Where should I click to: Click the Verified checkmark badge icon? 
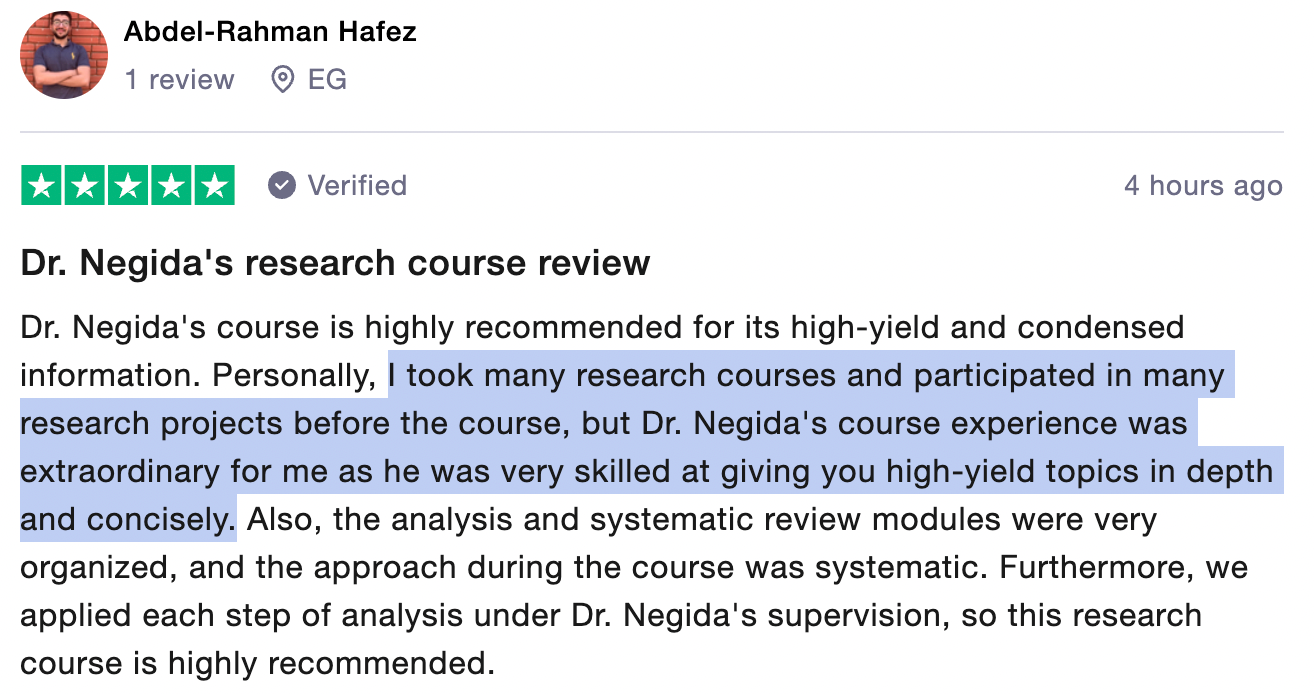[x=282, y=186]
